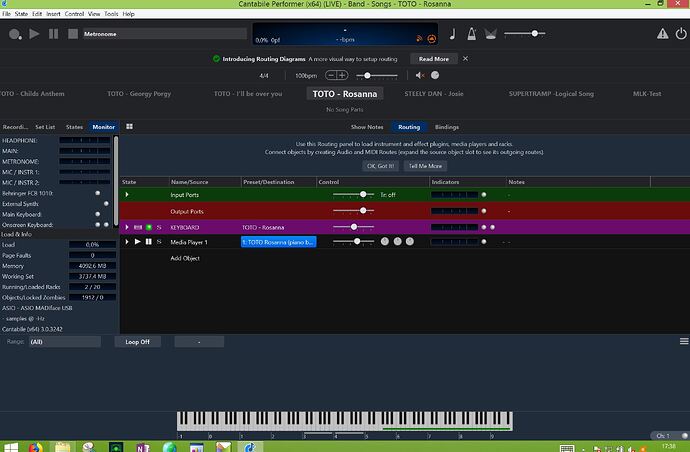This screenshot has width=690, height=452.
Task: Select the song TOTO - I'll be over you
Action: [x=248, y=94]
